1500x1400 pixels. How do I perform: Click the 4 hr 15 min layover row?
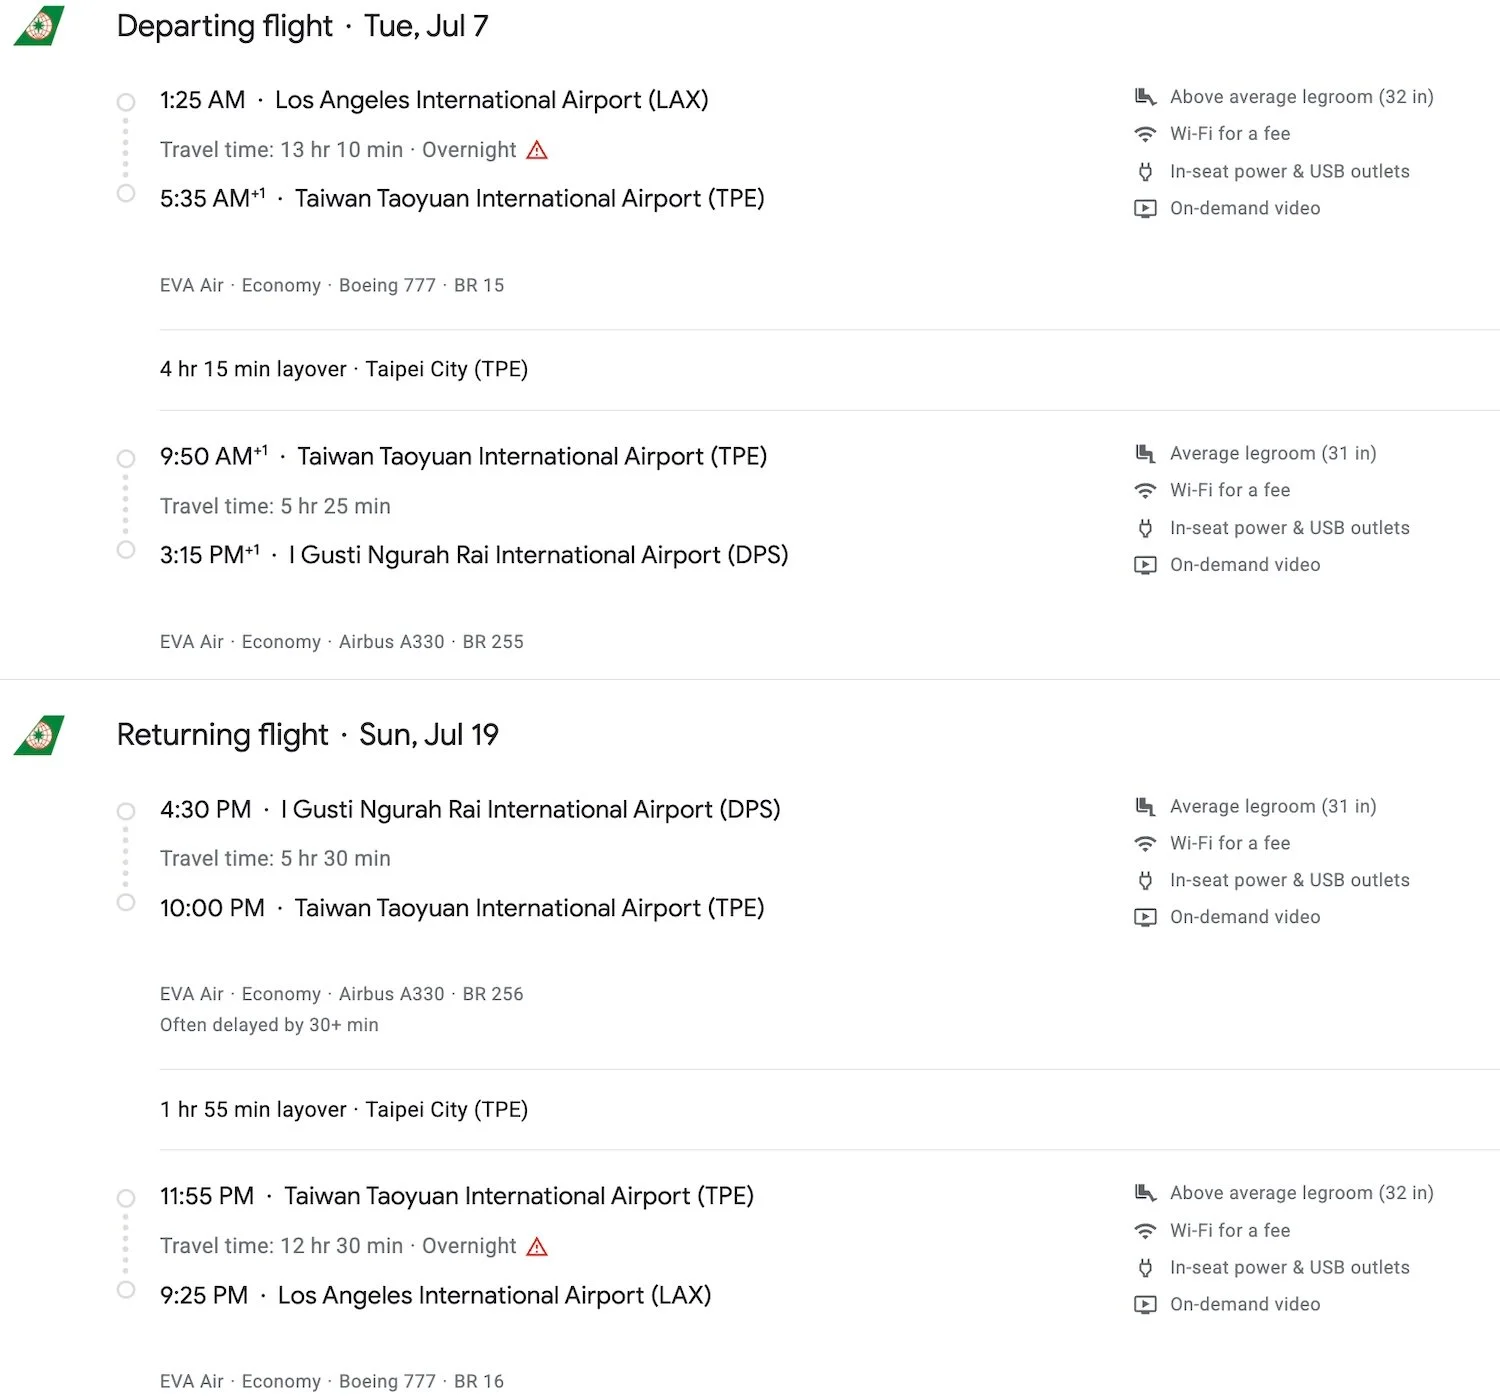click(x=829, y=370)
